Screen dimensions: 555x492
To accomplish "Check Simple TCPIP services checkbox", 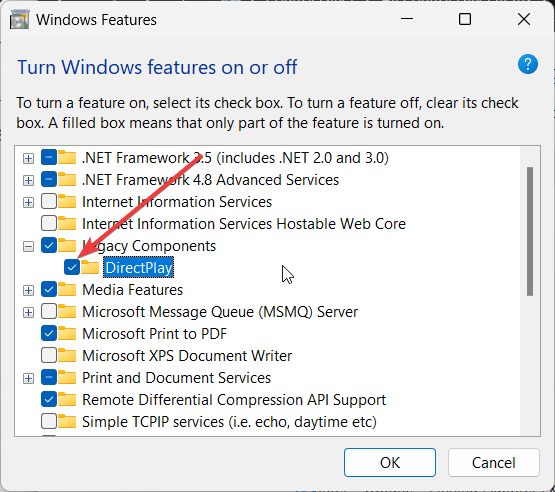I will tap(49, 422).
